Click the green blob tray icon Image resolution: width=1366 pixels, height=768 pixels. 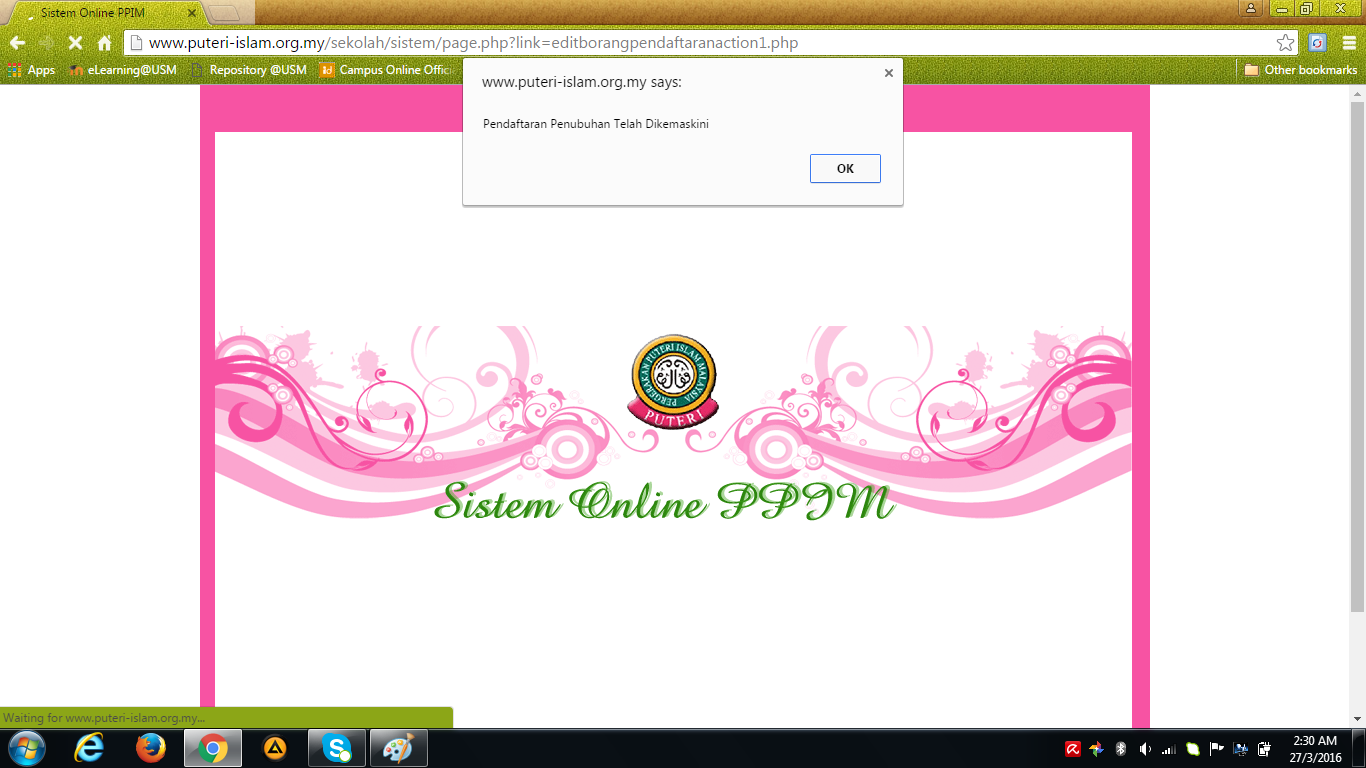[1193, 749]
